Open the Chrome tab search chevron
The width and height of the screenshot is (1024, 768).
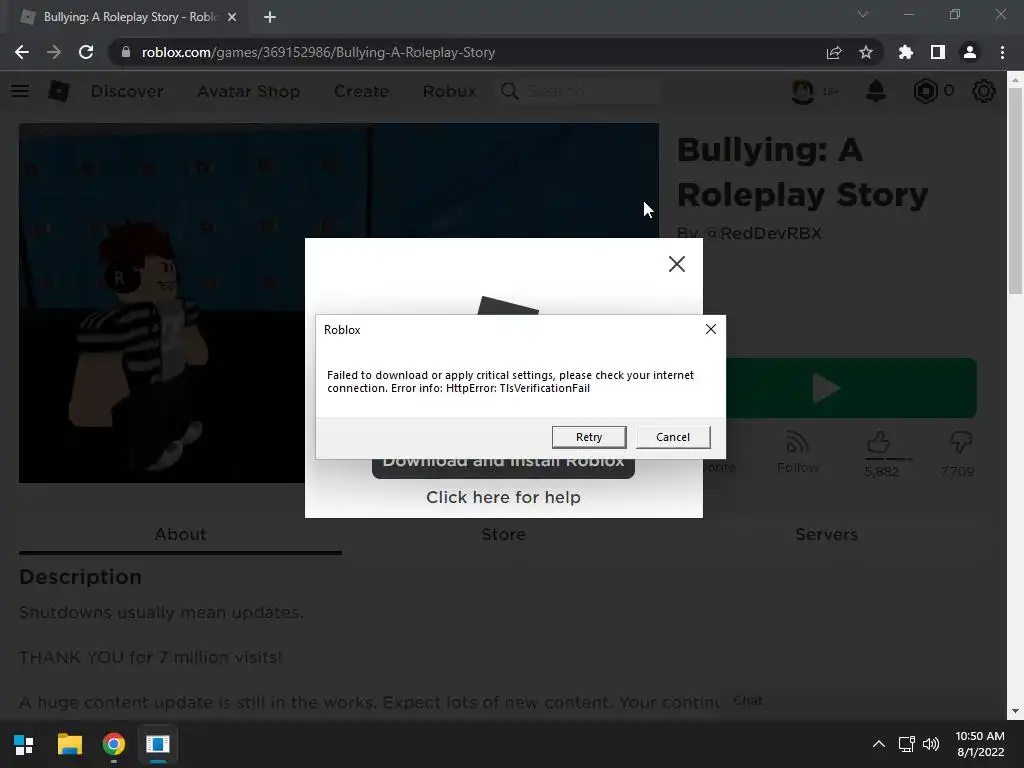point(863,14)
